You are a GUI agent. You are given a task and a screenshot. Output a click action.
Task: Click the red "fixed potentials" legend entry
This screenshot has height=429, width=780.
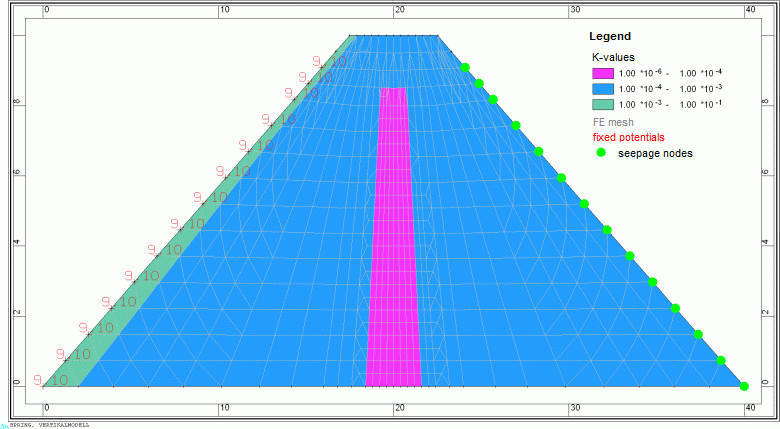[x=628, y=137]
